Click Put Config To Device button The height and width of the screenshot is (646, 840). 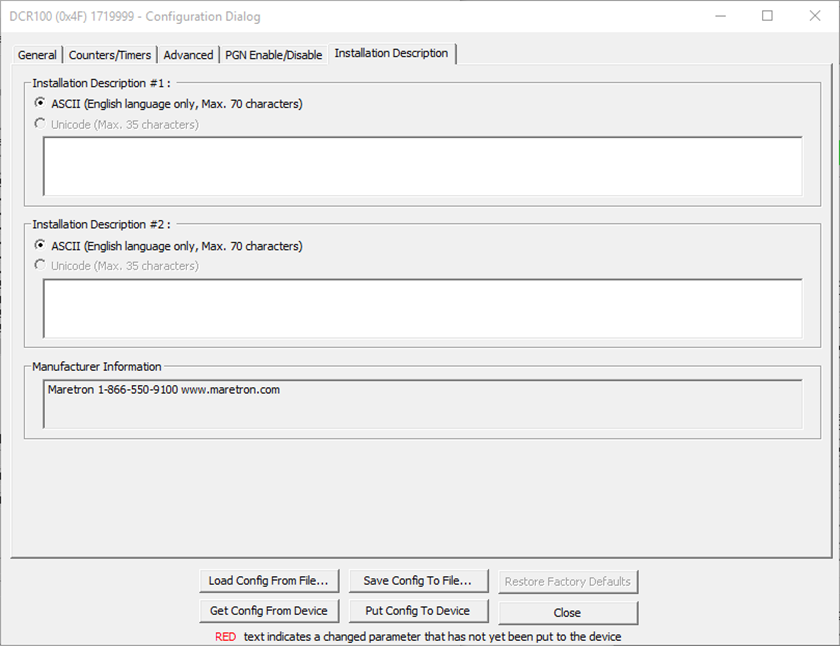coord(418,611)
